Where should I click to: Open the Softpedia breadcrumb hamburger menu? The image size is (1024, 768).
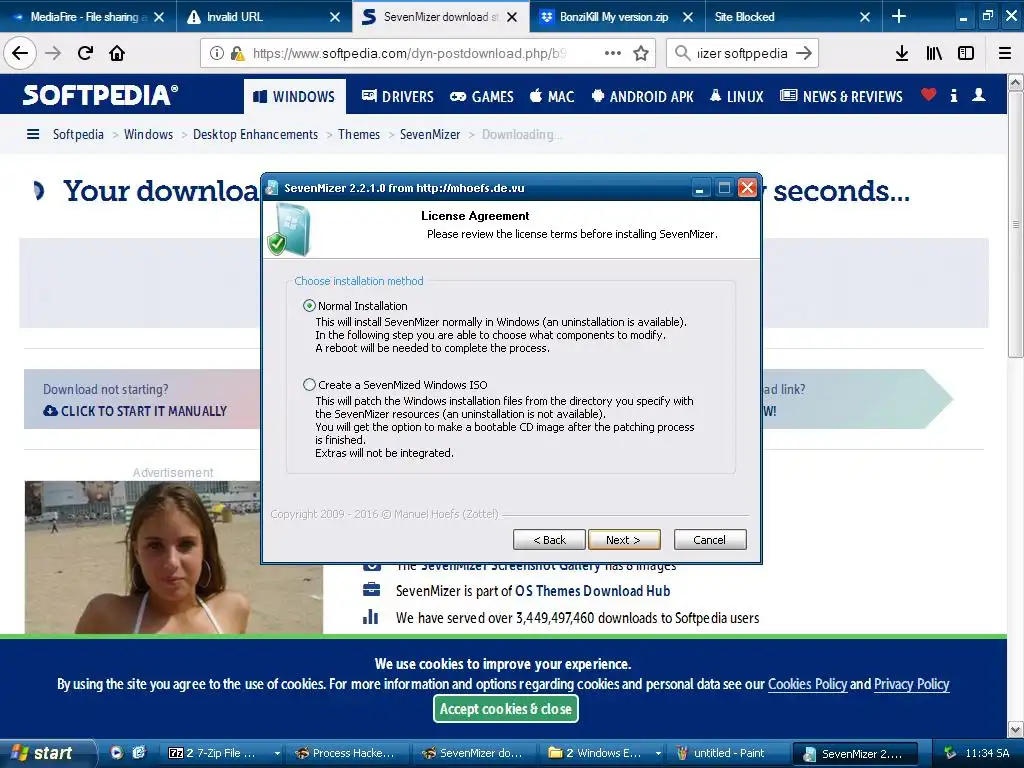(33, 135)
